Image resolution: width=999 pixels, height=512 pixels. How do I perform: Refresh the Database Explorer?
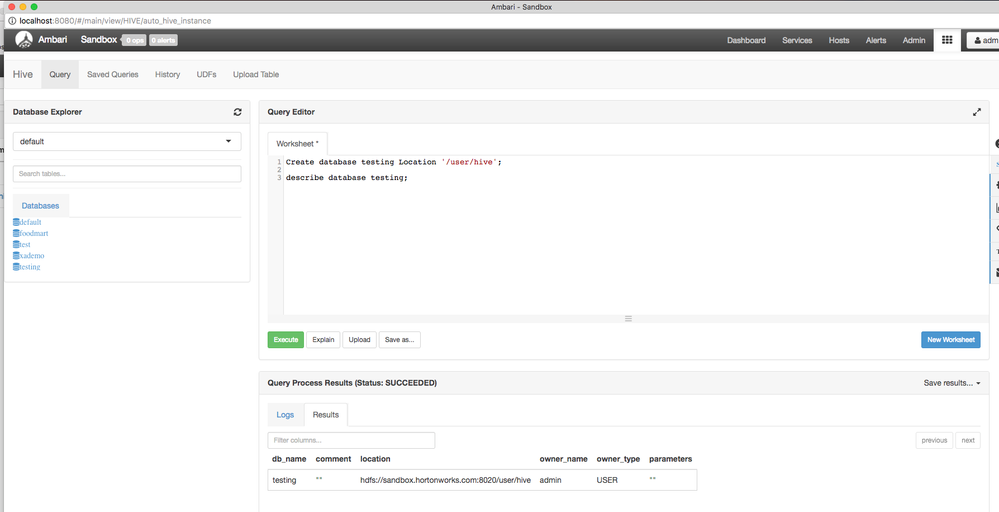(x=237, y=113)
